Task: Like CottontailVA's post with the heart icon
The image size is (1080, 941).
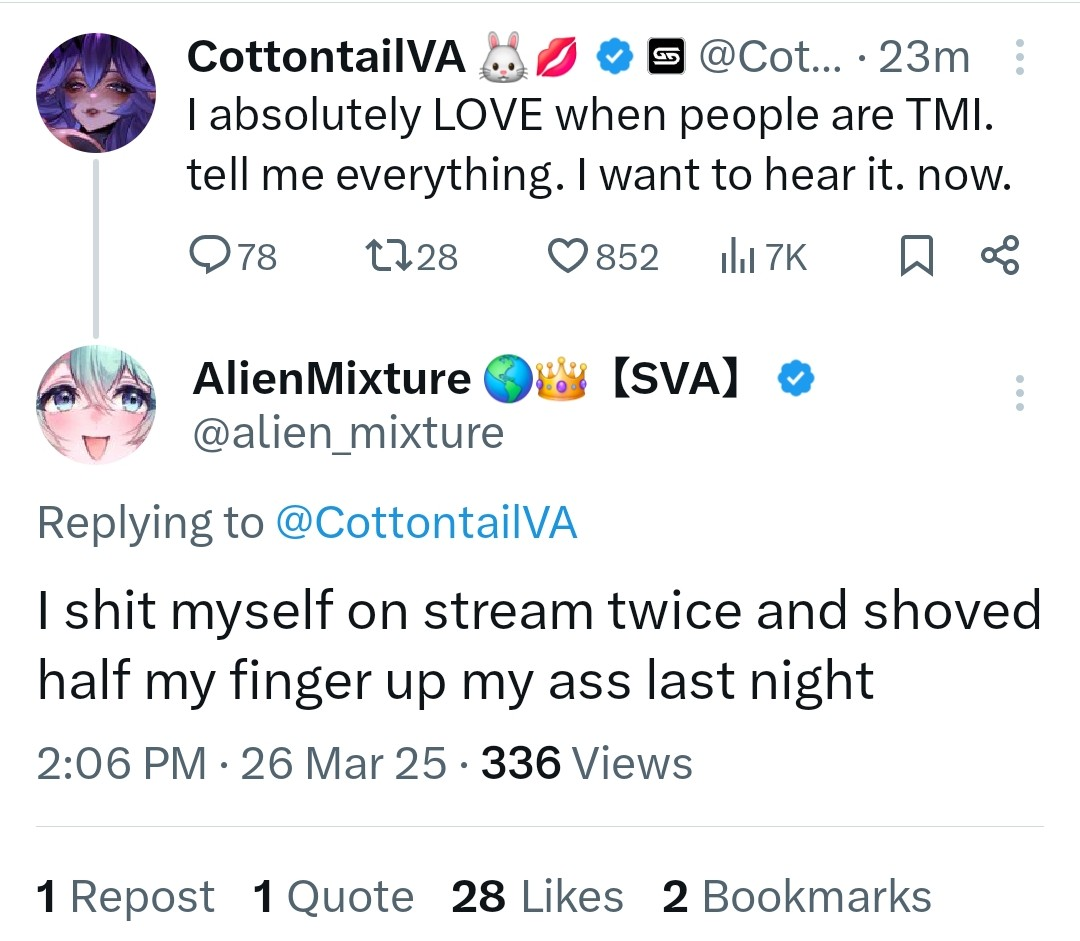Action: coord(568,258)
